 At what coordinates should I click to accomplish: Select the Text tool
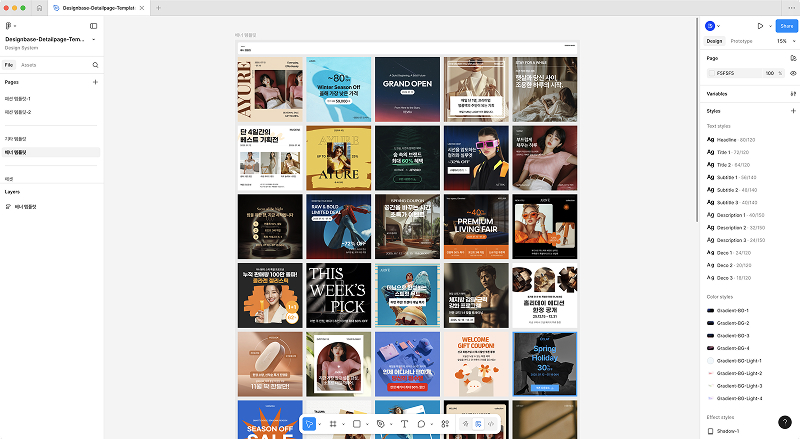pos(404,424)
